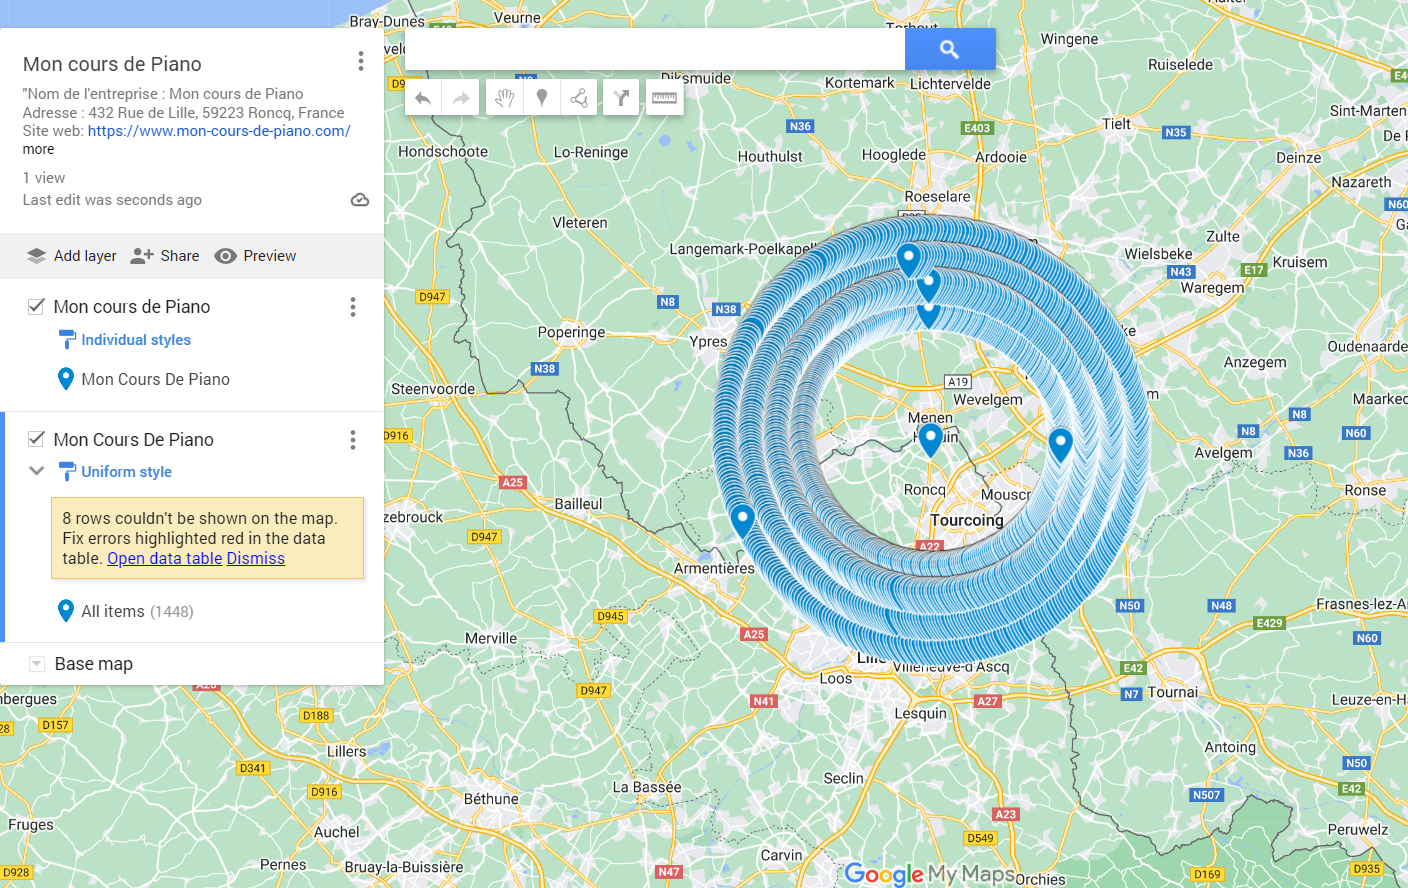
Task: Select the draw a line tool
Action: [579, 98]
